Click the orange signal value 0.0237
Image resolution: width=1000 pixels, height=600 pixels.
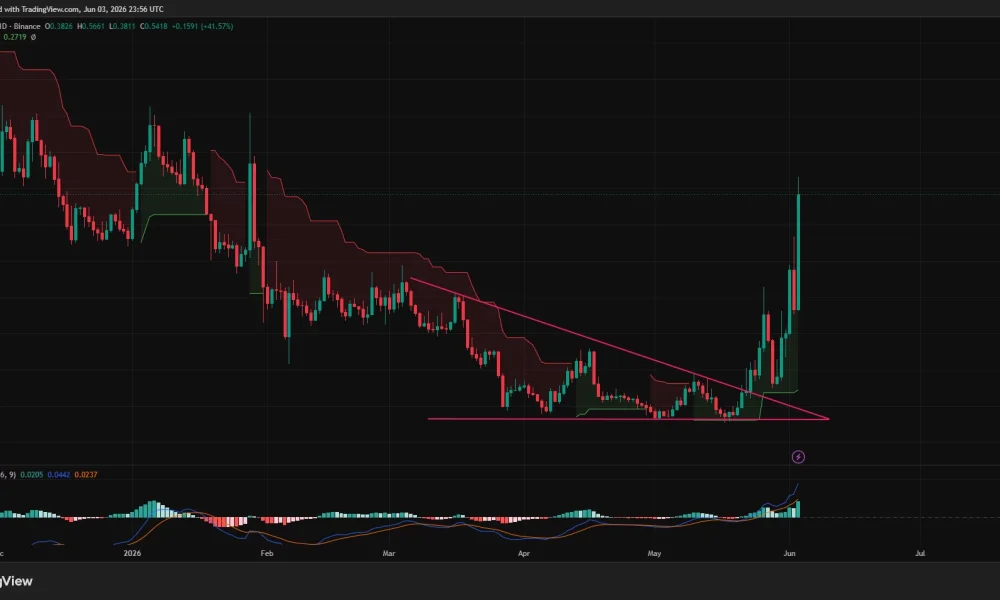click(86, 474)
